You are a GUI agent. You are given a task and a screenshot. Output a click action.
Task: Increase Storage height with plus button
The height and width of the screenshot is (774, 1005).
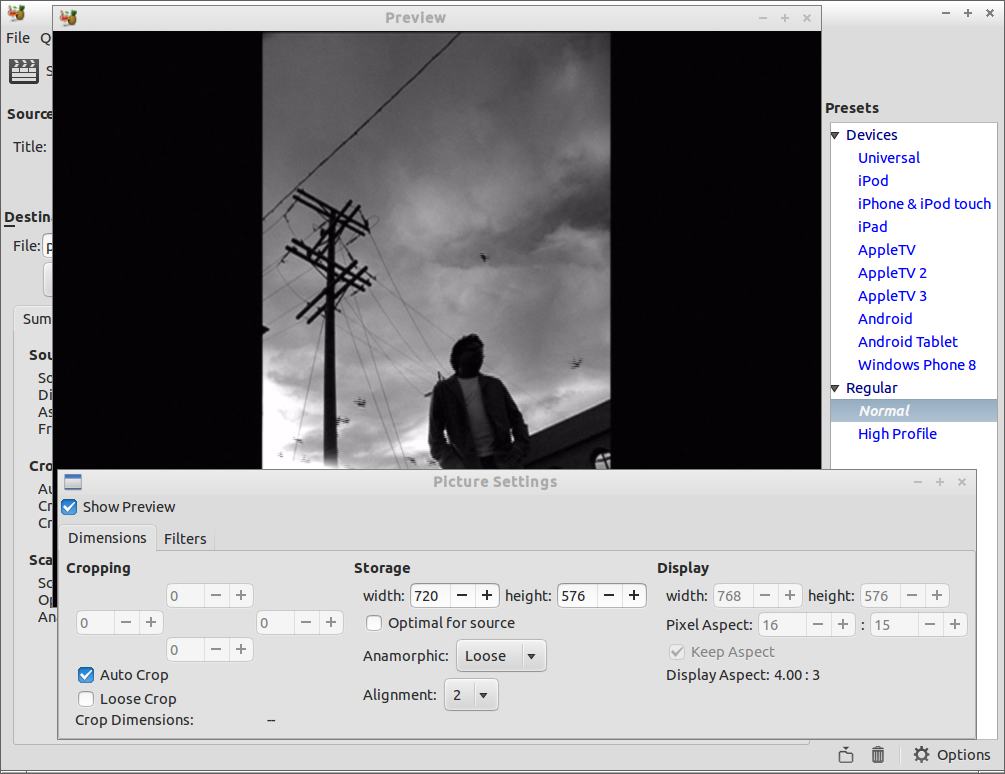[634, 596]
